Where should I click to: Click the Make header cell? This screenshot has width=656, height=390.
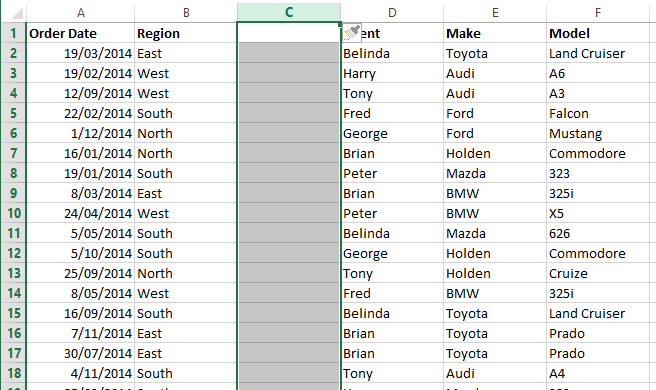tap(495, 33)
